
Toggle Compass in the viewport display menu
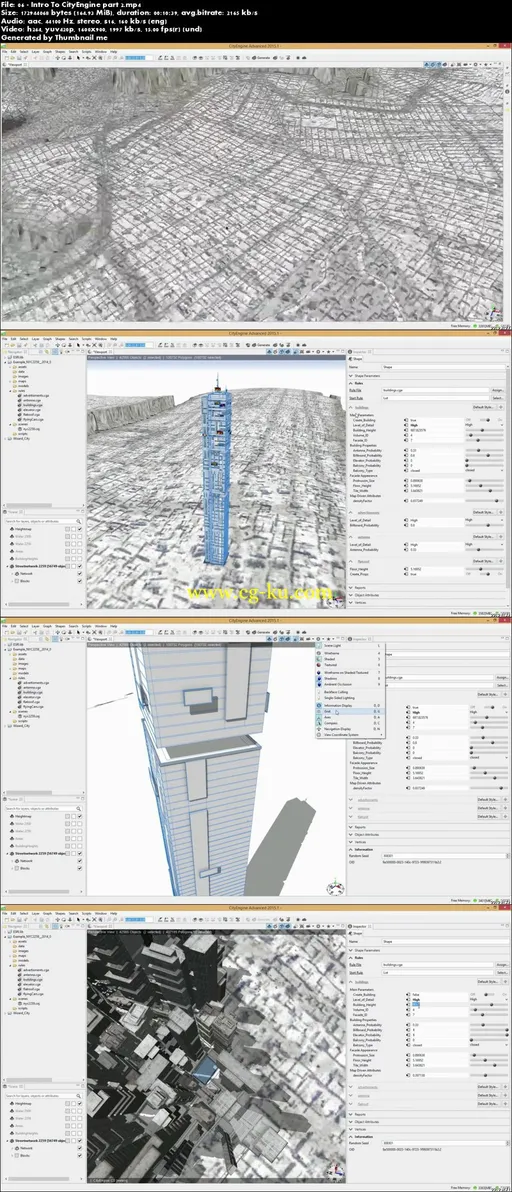(350, 723)
